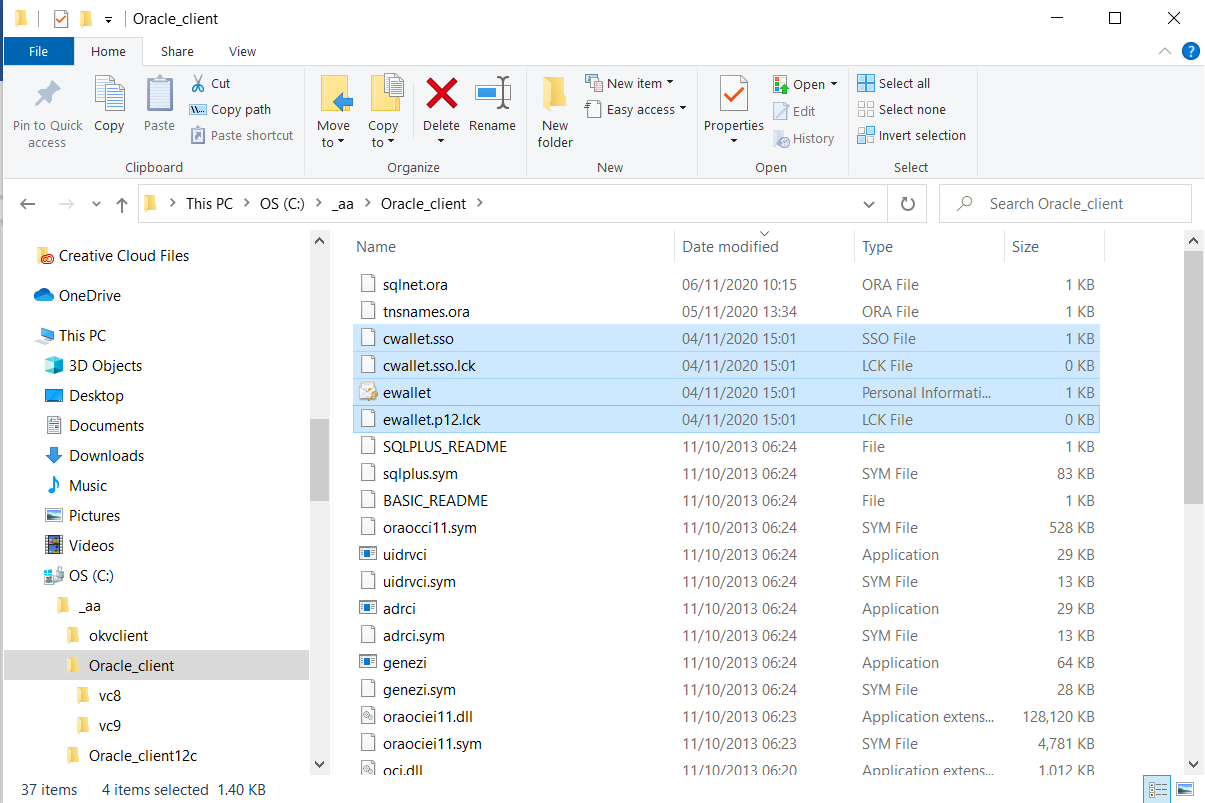Viewport: 1205px width, 803px height.
Task: Select 3D Objects in navigation pane
Action: pyautogui.click(x=94, y=366)
